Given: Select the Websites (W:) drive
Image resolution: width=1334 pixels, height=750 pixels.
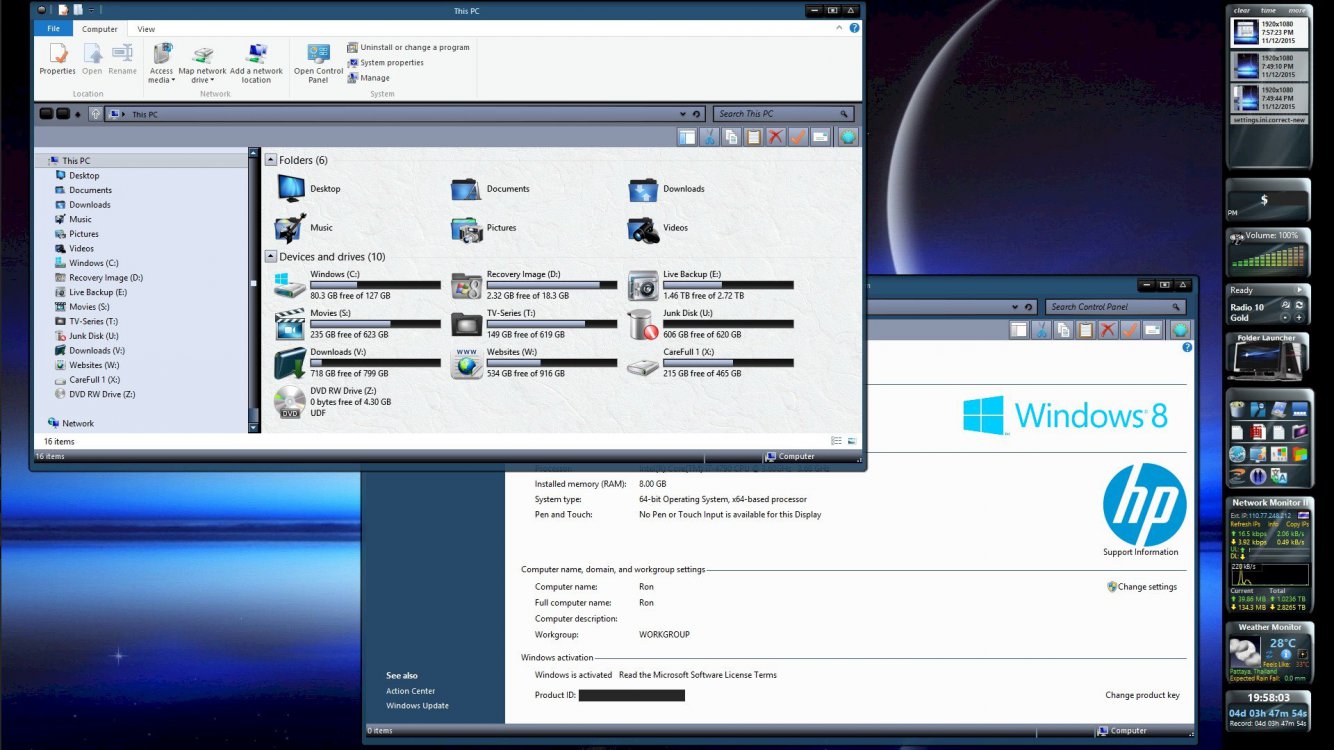Looking at the screenshot, I should (534, 363).
